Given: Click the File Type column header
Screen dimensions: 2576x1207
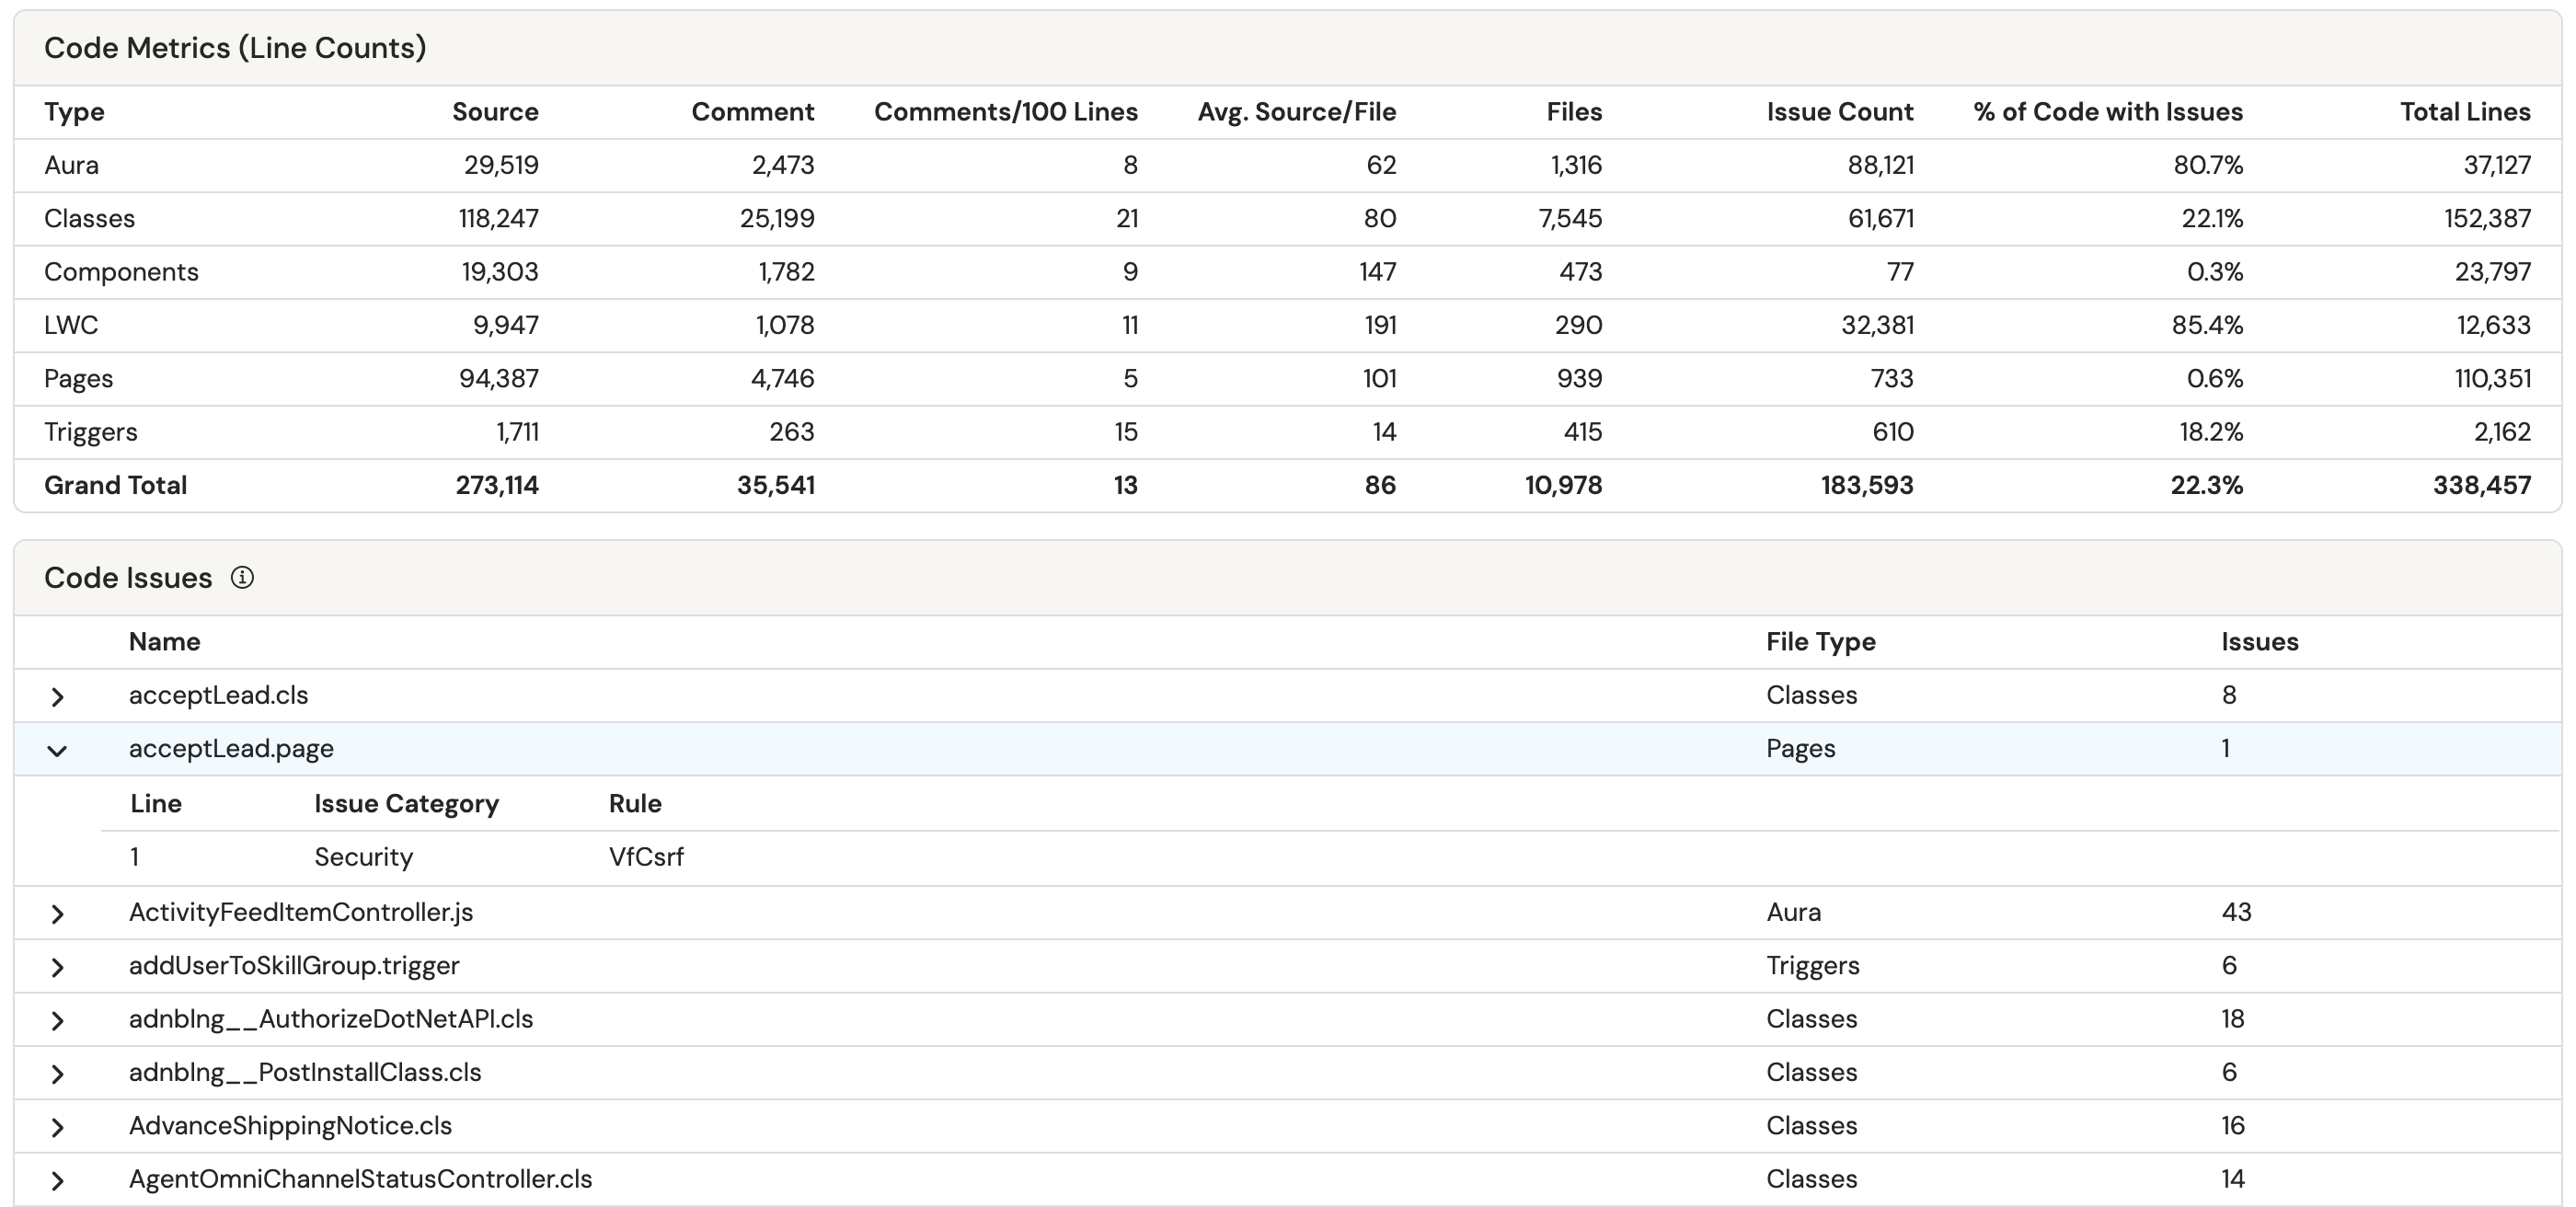Looking at the screenshot, I should (1820, 642).
